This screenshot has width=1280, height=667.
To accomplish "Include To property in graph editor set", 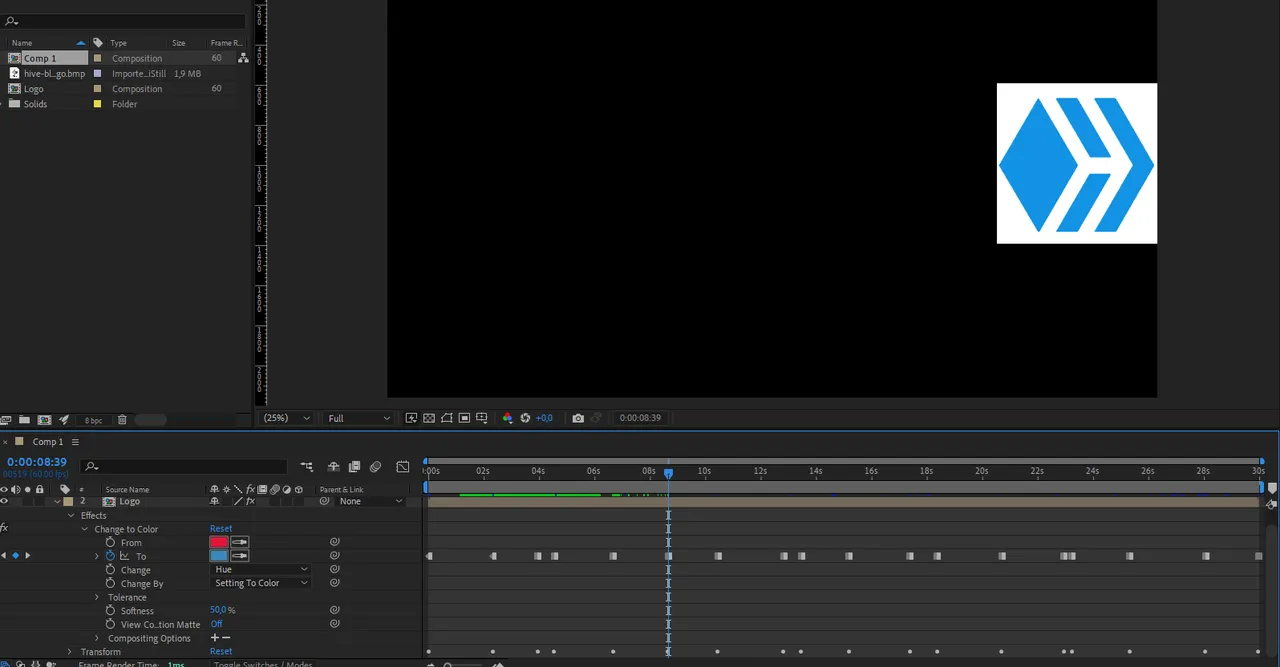I will [125, 556].
